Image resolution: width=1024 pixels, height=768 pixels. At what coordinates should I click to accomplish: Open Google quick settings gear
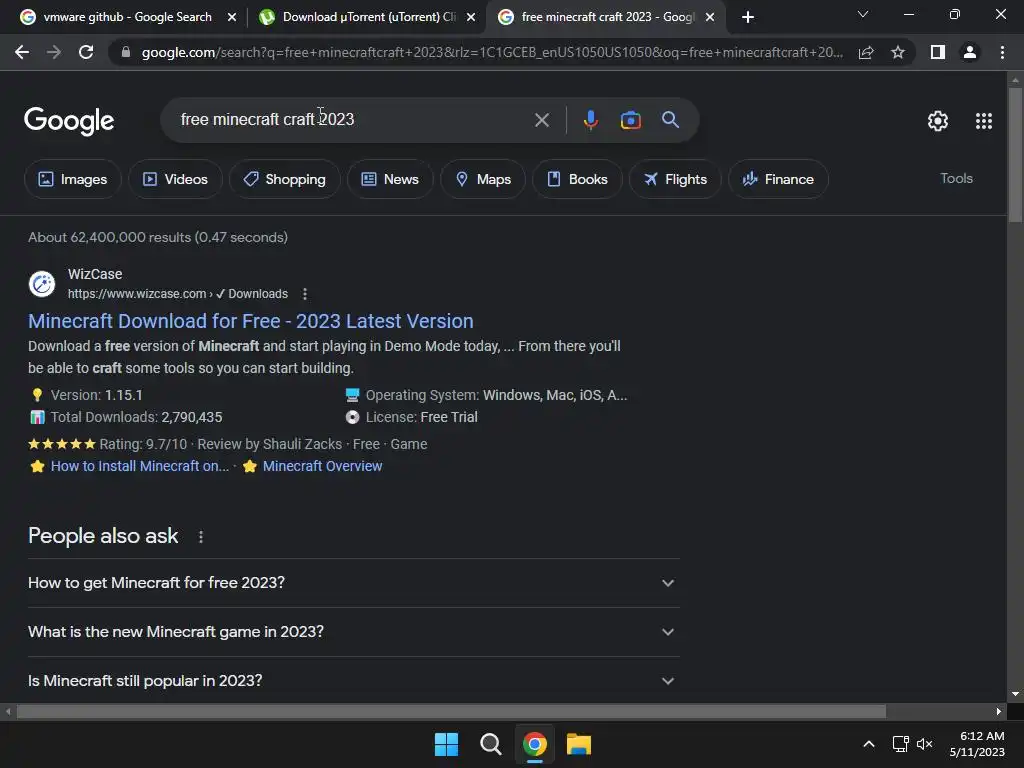[938, 121]
